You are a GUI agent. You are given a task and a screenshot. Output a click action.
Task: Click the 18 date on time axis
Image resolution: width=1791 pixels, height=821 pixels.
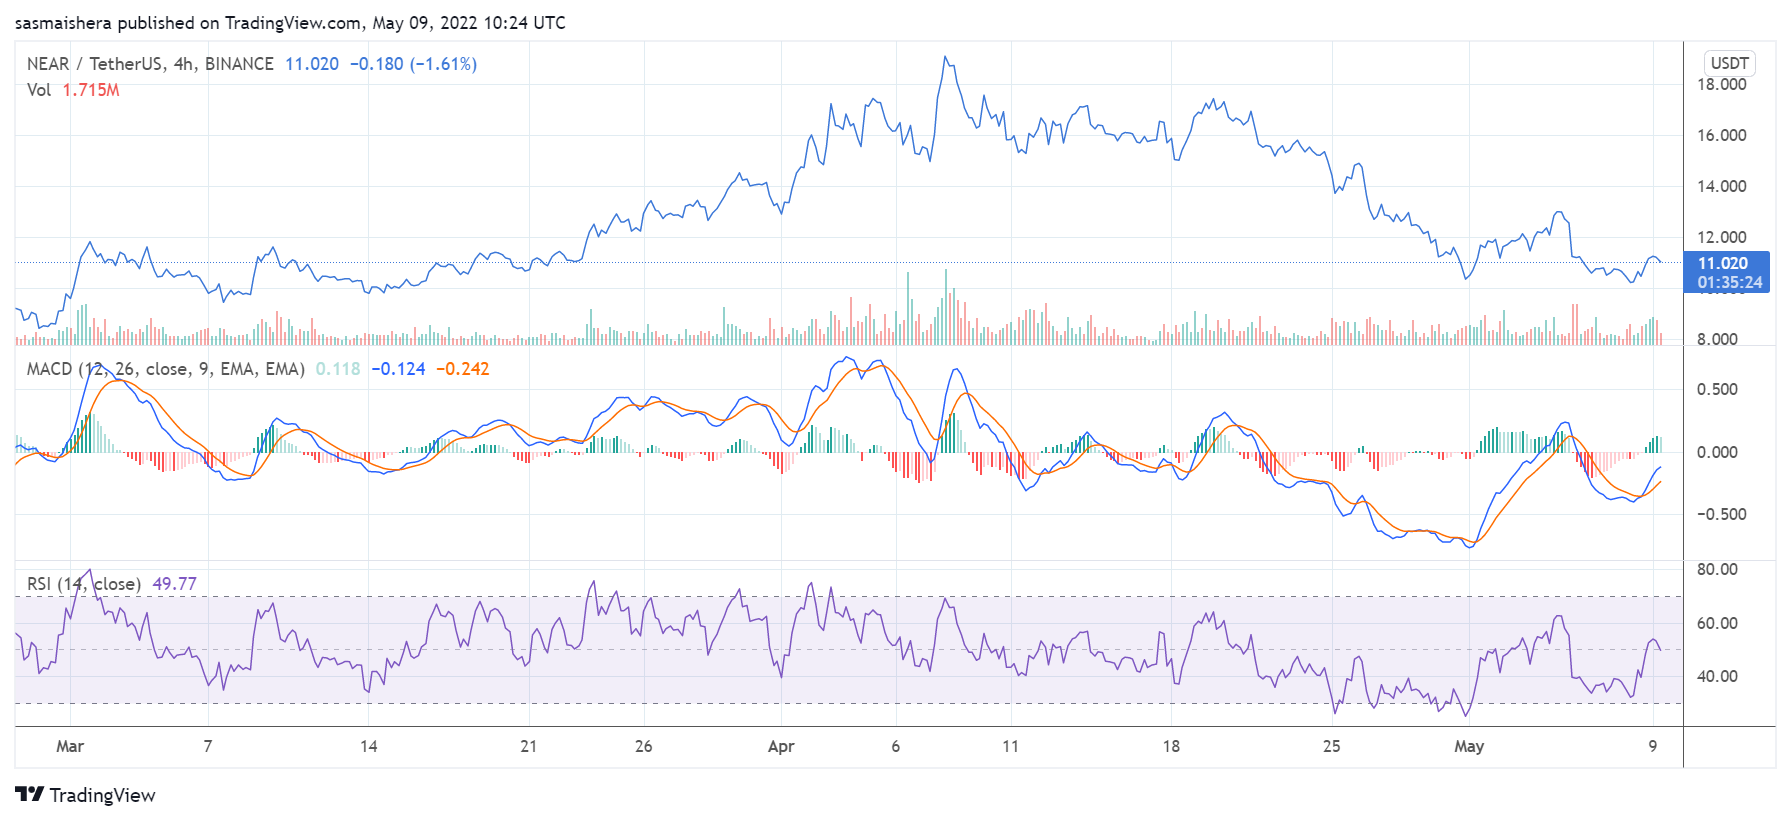pyautogui.click(x=1171, y=746)
